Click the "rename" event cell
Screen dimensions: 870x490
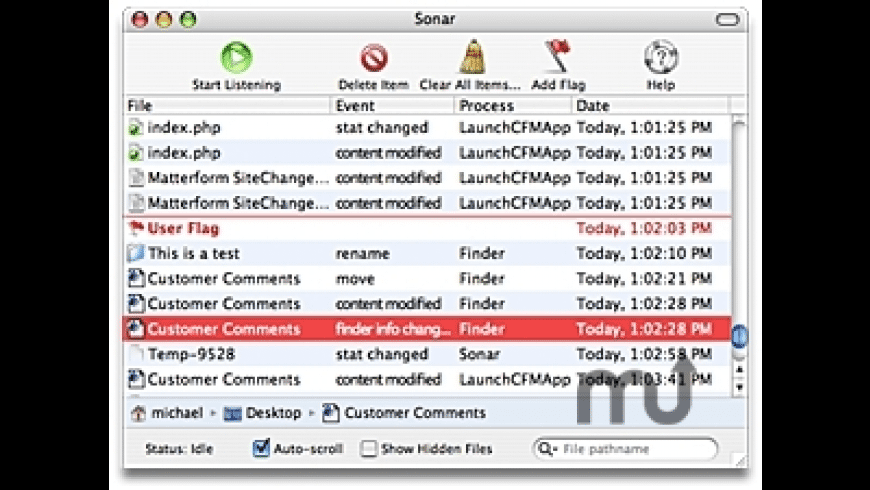coord(362,254)
